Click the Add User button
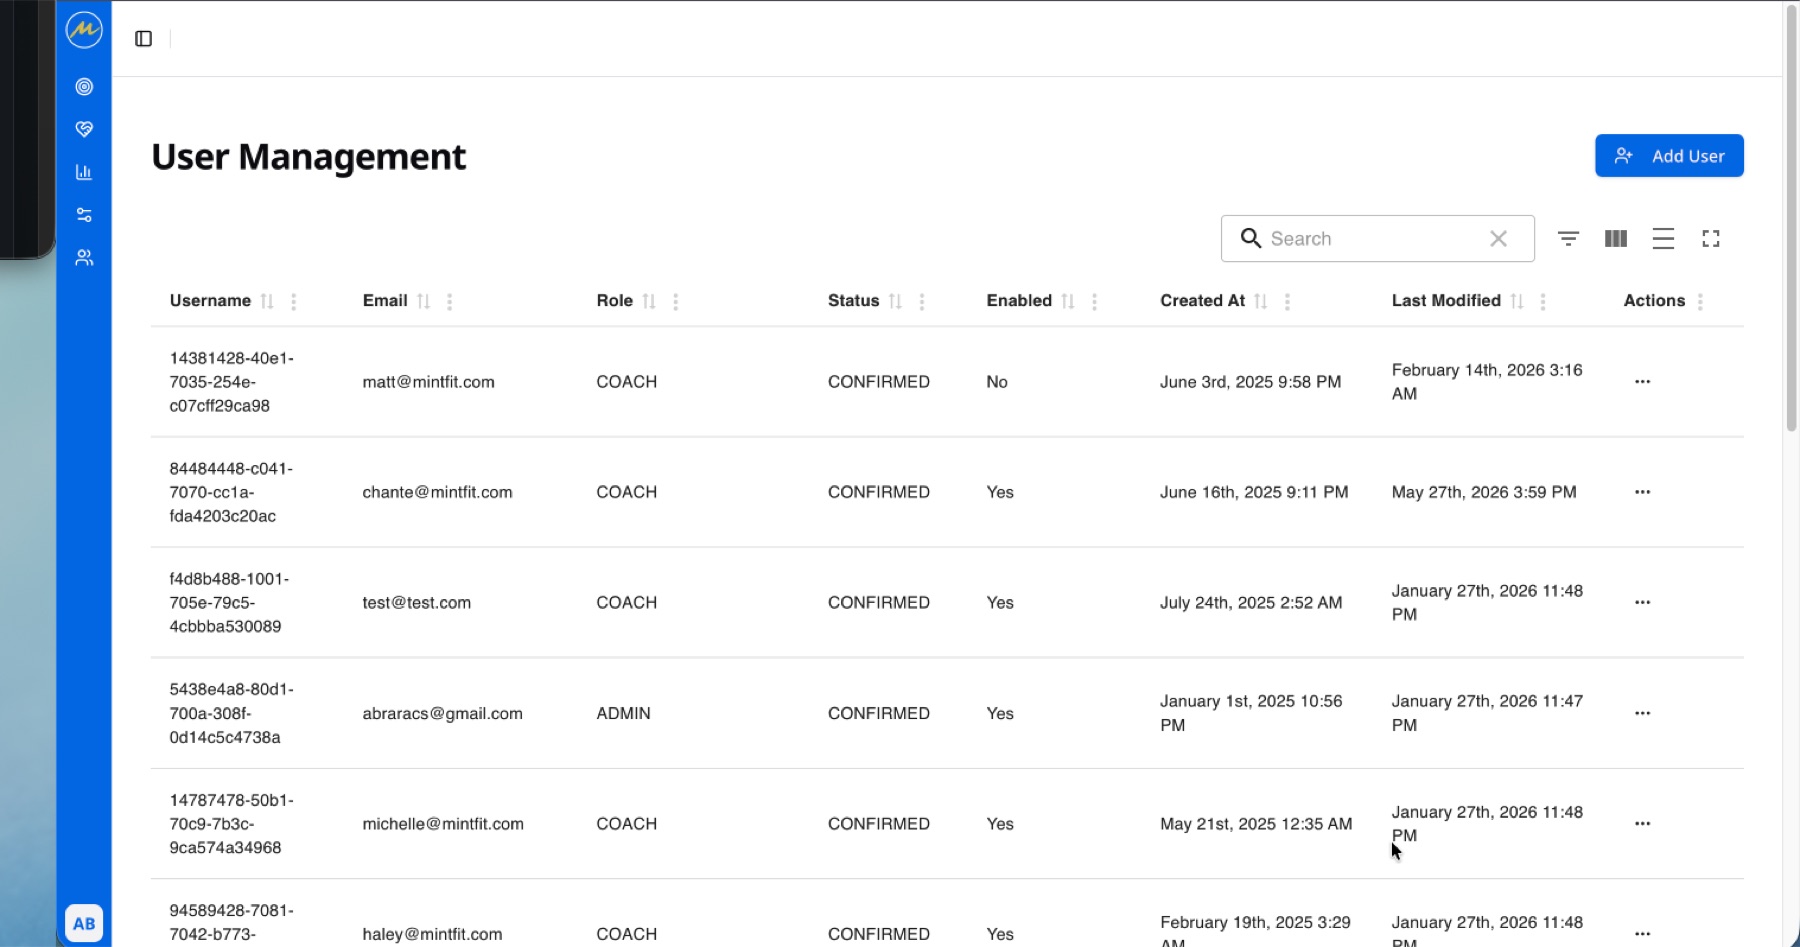1800x947 pixels. tap(1669, 156)
